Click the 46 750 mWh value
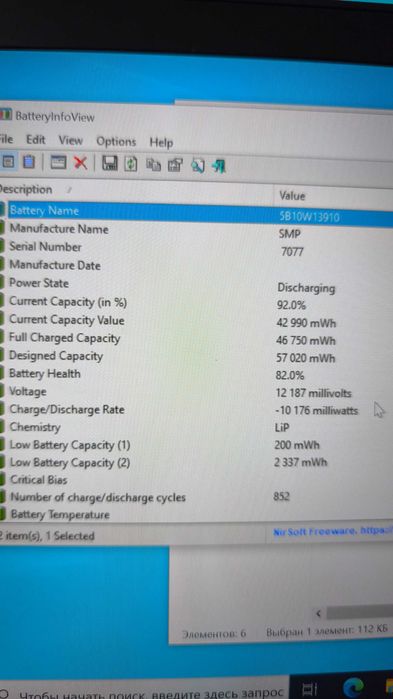393x699 pixels. (306, 341)
